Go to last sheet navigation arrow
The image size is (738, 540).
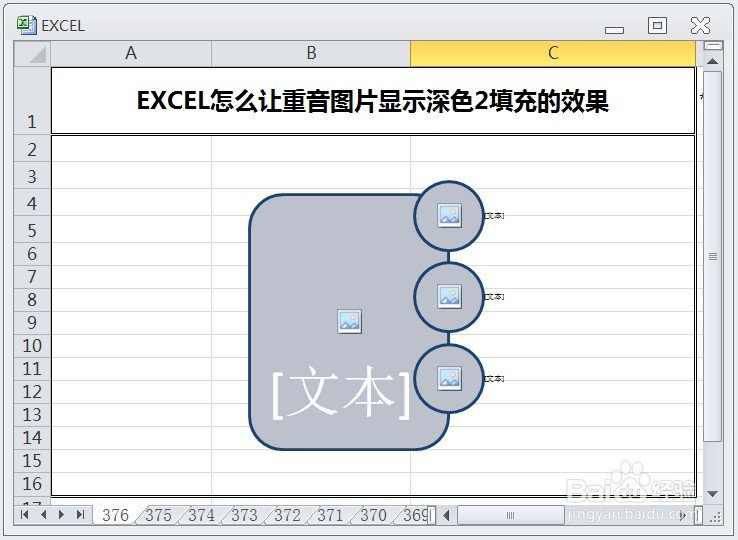pos(80,515)
